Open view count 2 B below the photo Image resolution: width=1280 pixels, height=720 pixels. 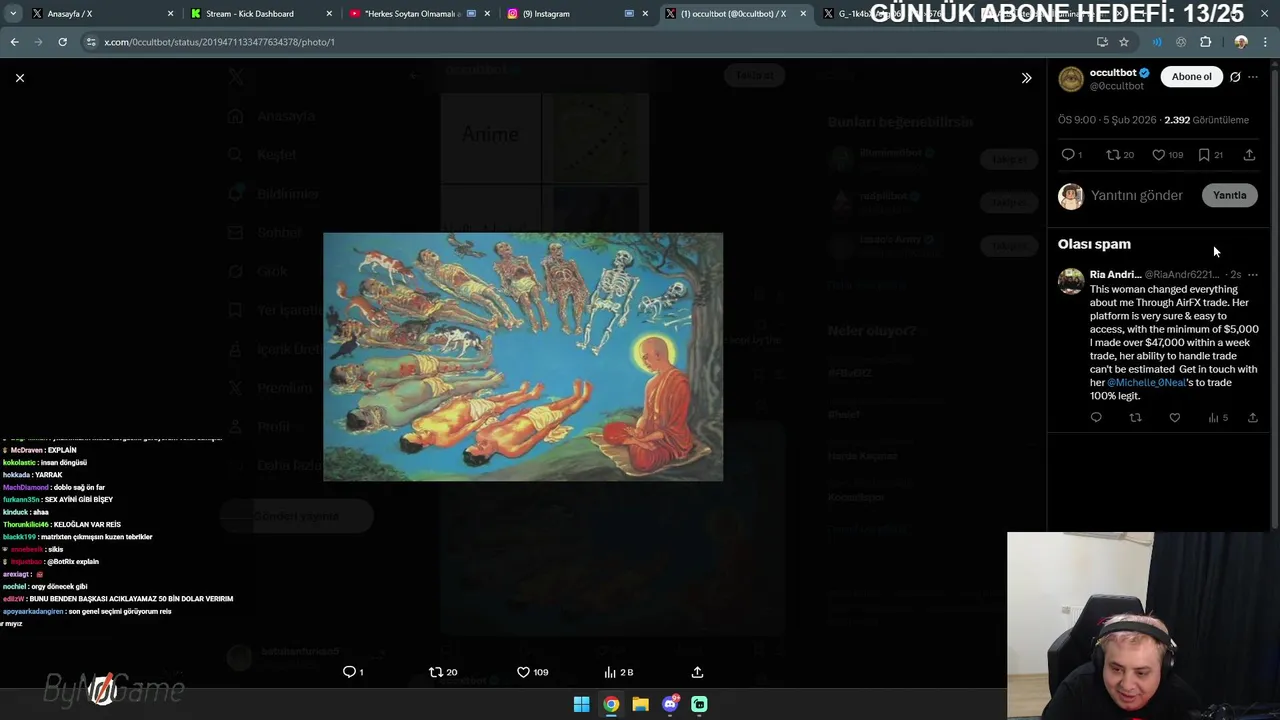[619, 672]
